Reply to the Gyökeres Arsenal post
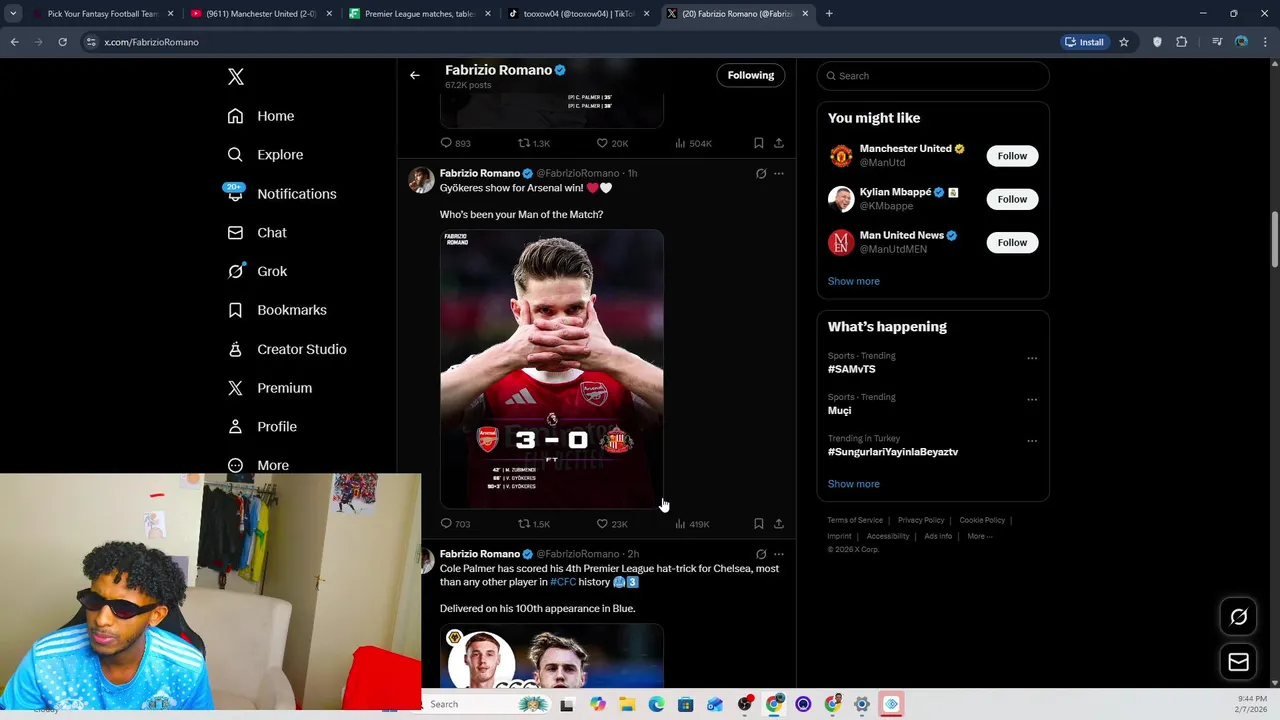The image size is (1280, 720). pos(455,524)
